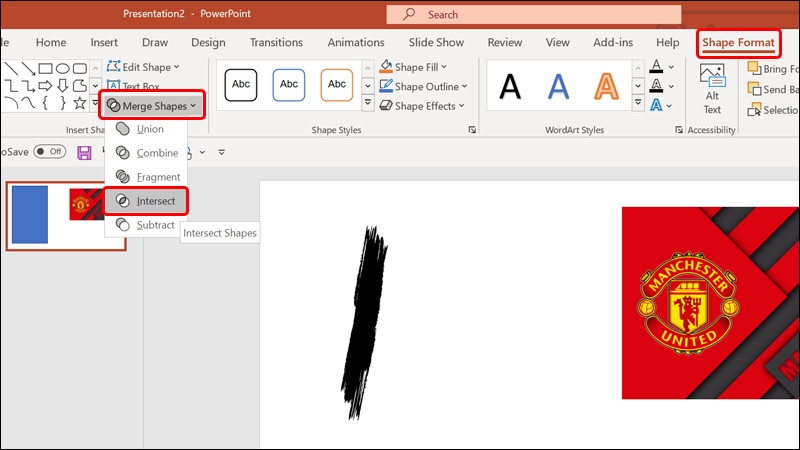Click inside the Search box

(x=534, y=14)
